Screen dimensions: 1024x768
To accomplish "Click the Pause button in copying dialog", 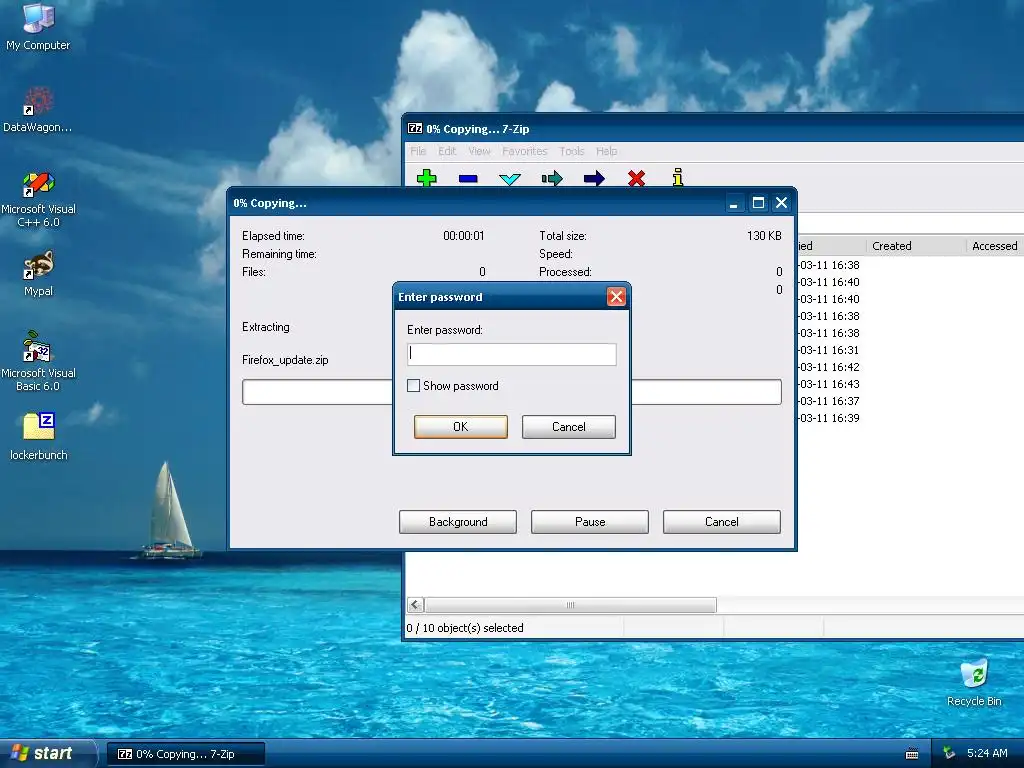I will pyautogui.click(x=590, y=522).
